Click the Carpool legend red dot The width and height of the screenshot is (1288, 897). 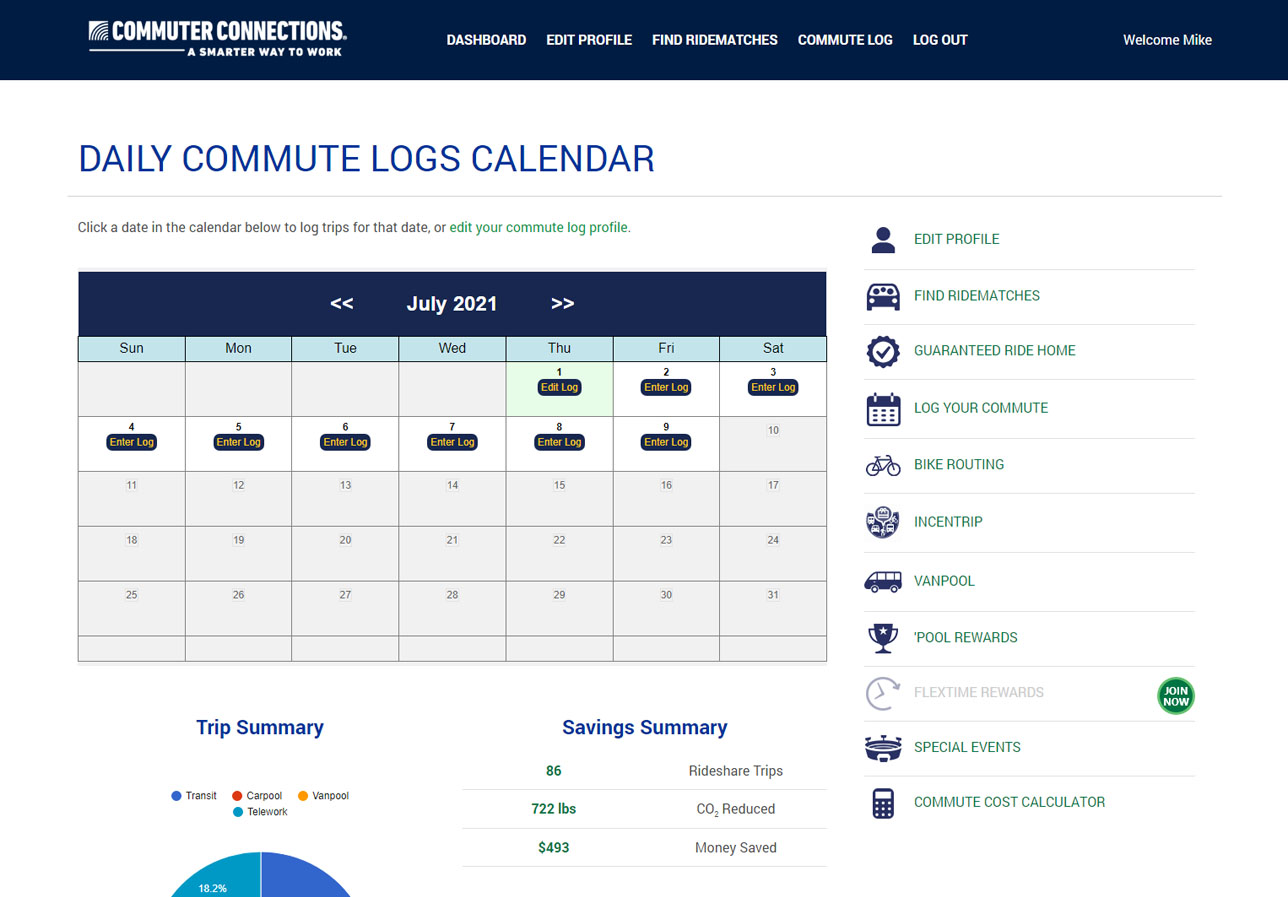coord(238,796)
